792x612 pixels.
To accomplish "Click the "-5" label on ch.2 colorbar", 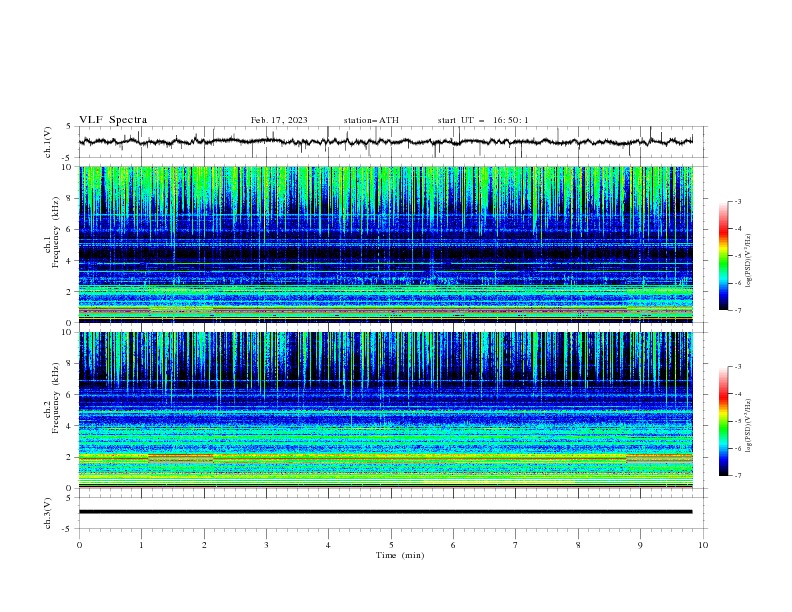I will click(x=738, y=421).
